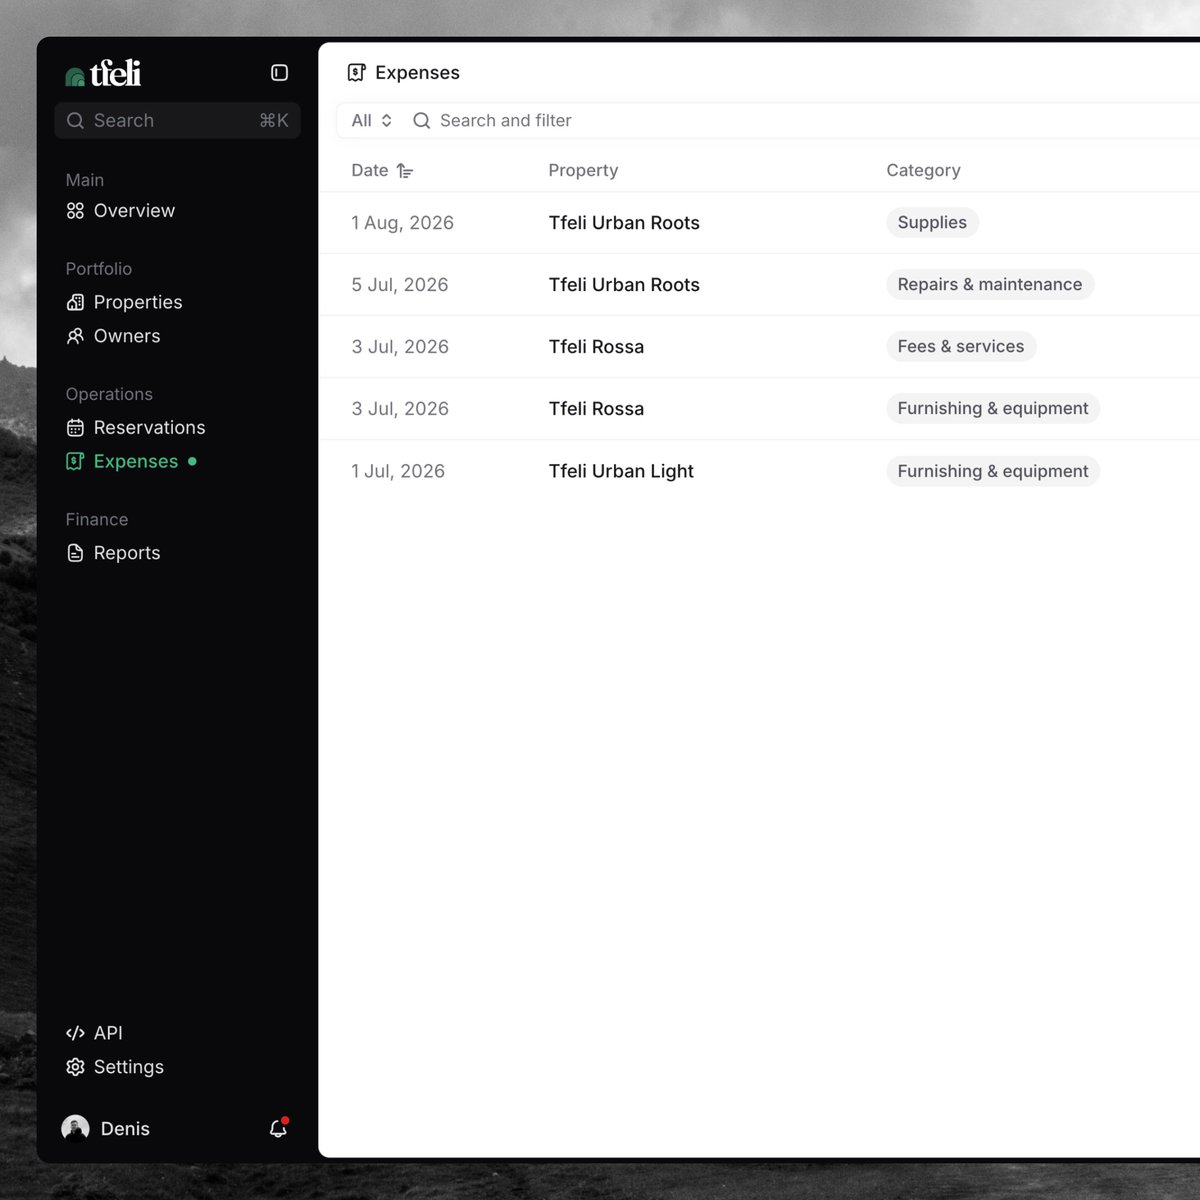Click the Property column header

click(x=583, y=171)
